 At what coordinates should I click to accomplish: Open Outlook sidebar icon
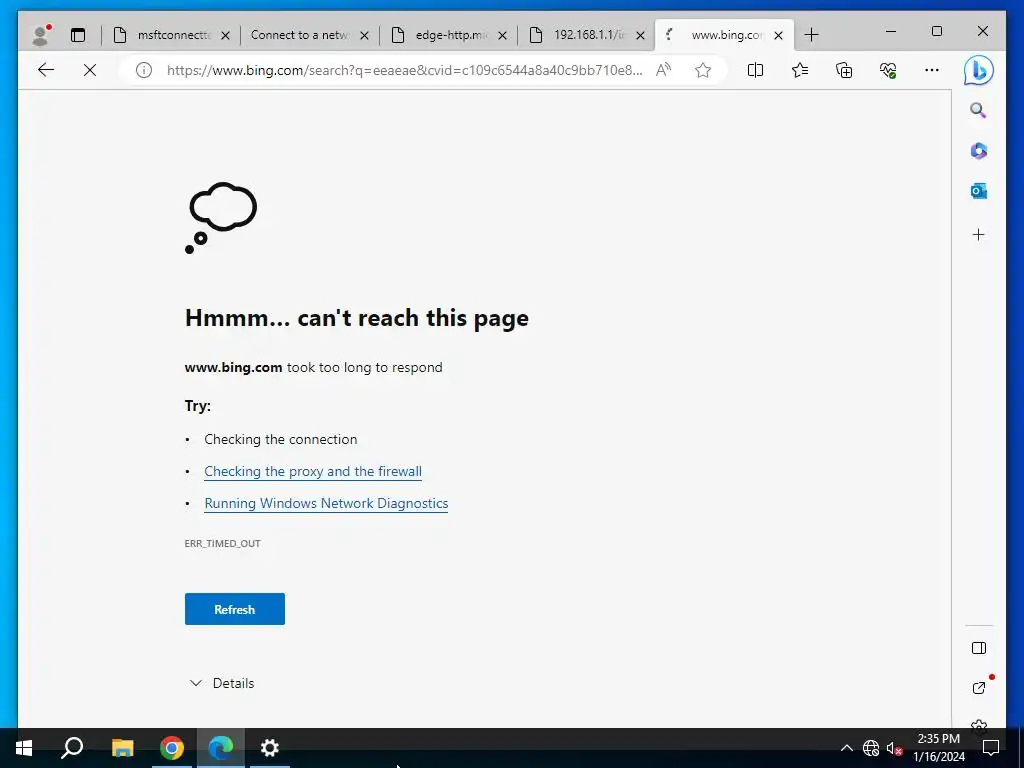click(978, 191)
